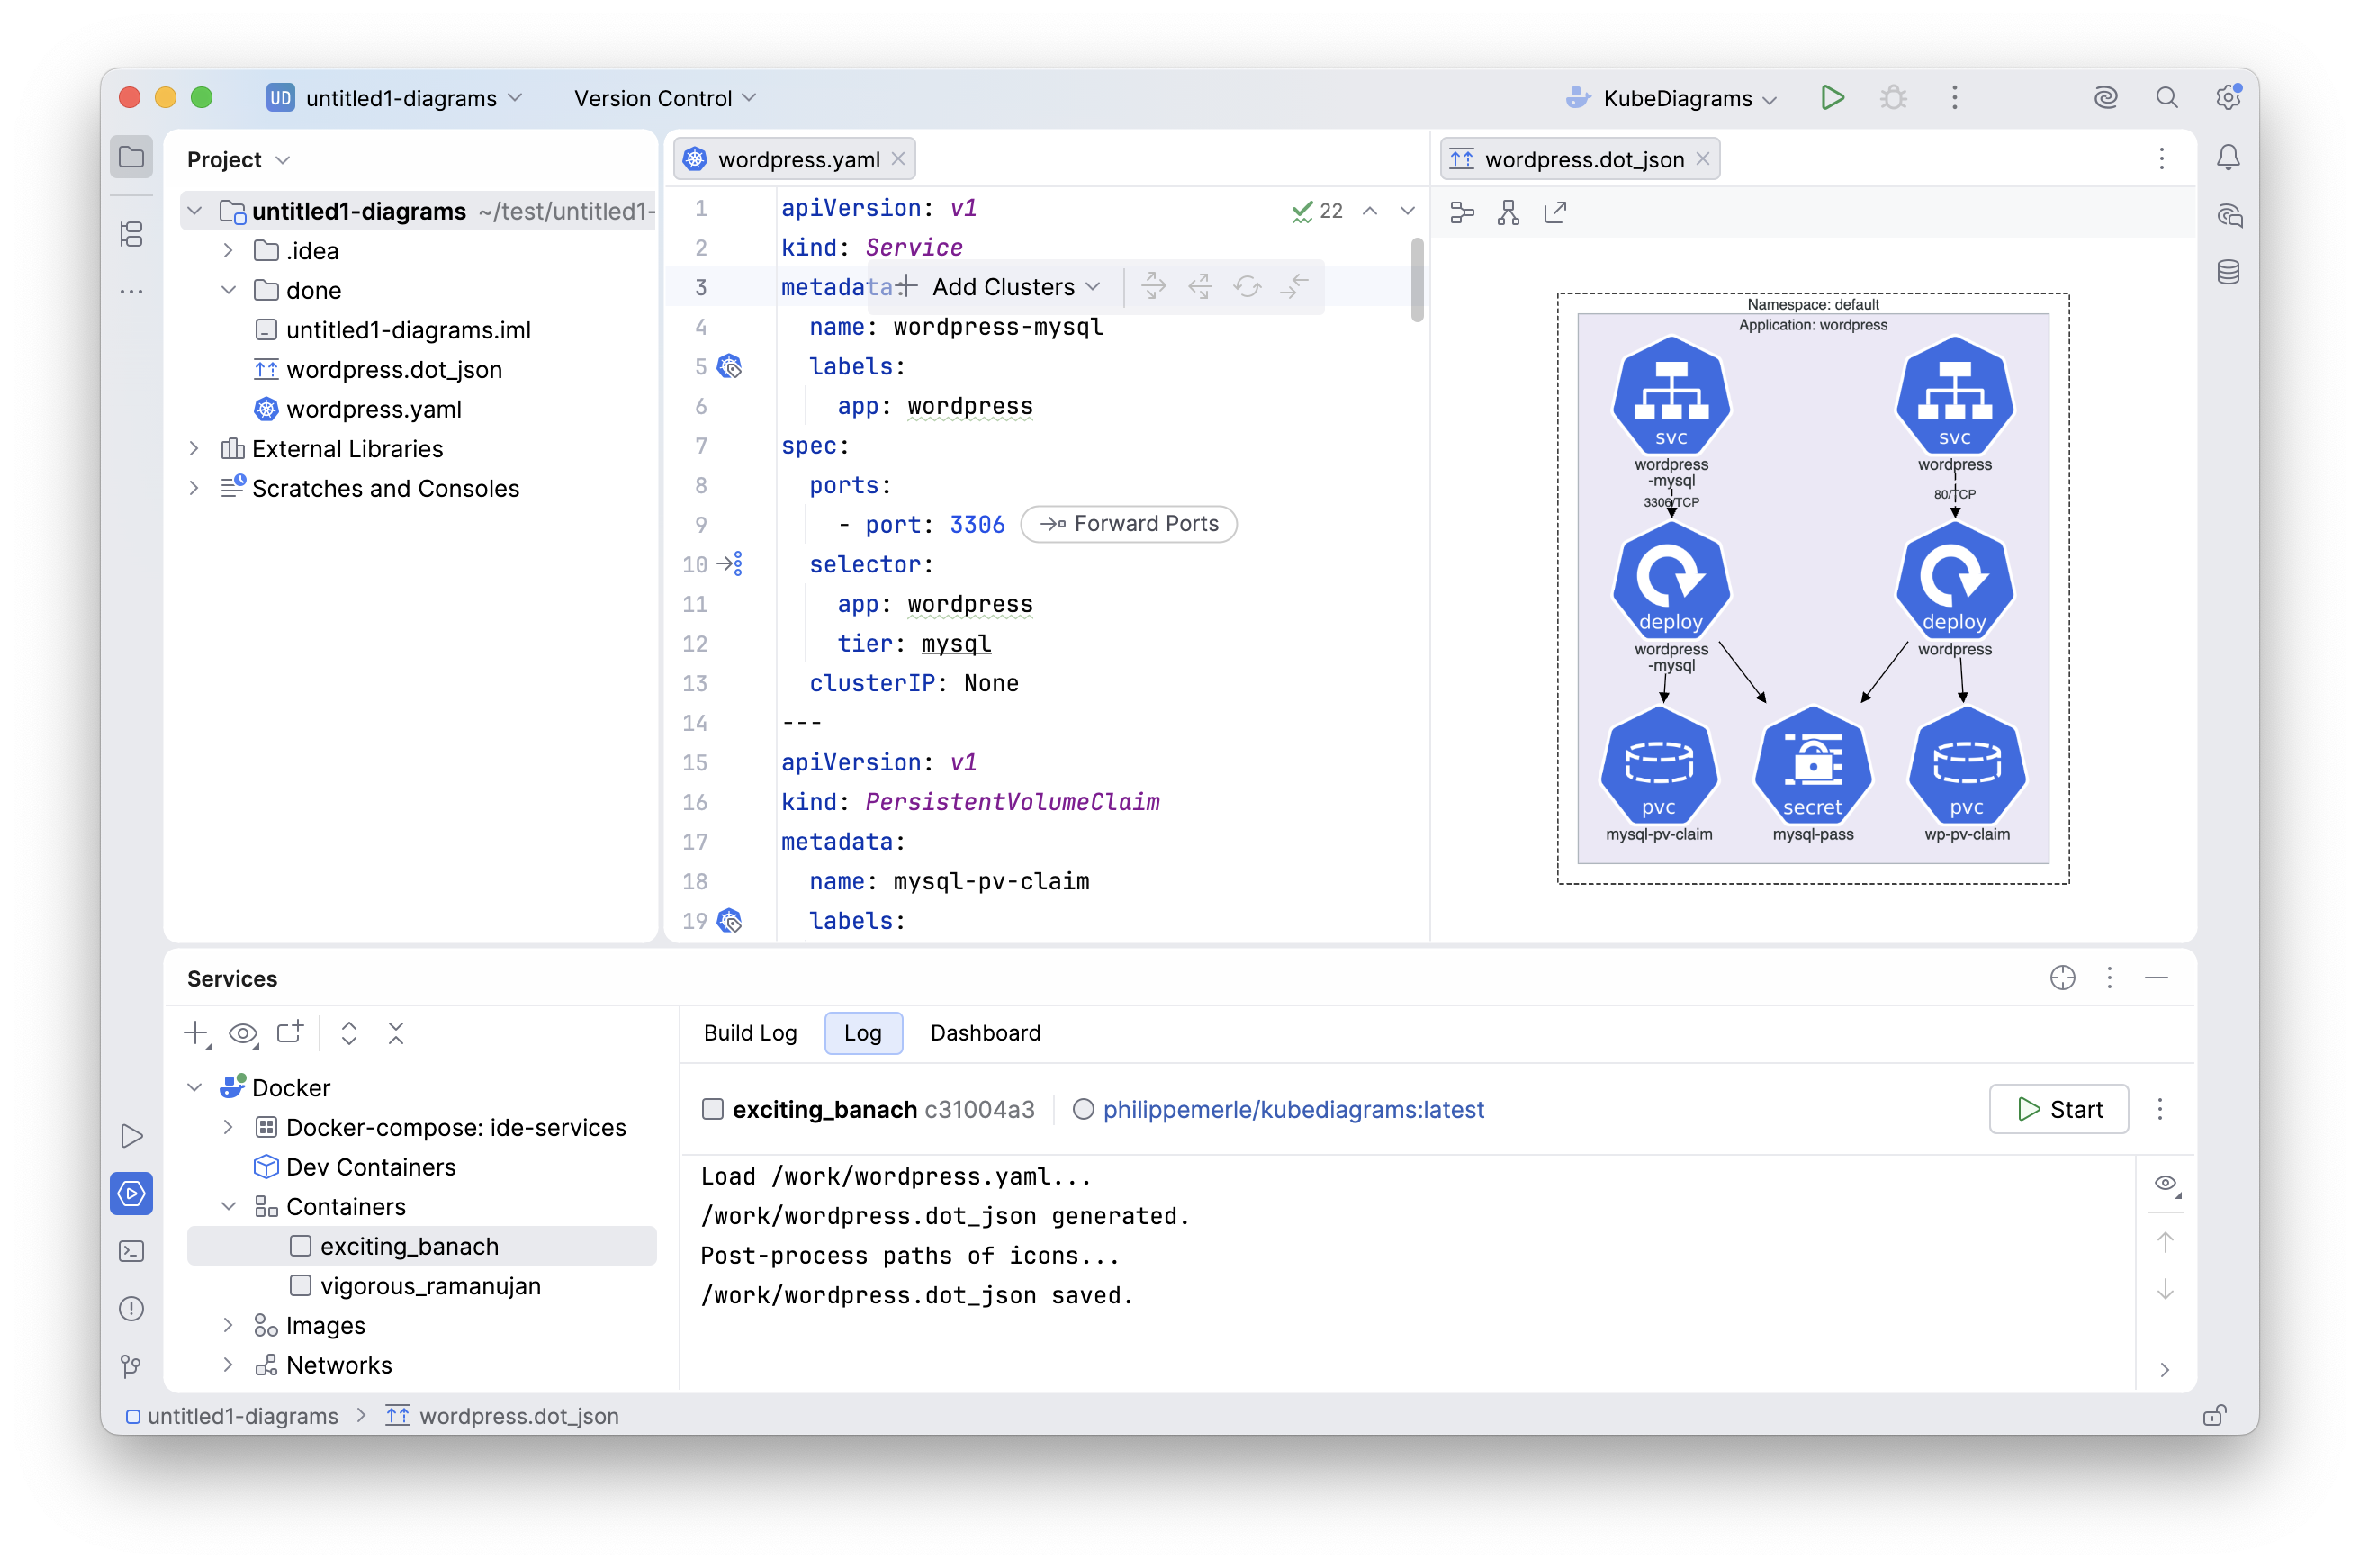Open Run tool window triangle icon

131,1136
